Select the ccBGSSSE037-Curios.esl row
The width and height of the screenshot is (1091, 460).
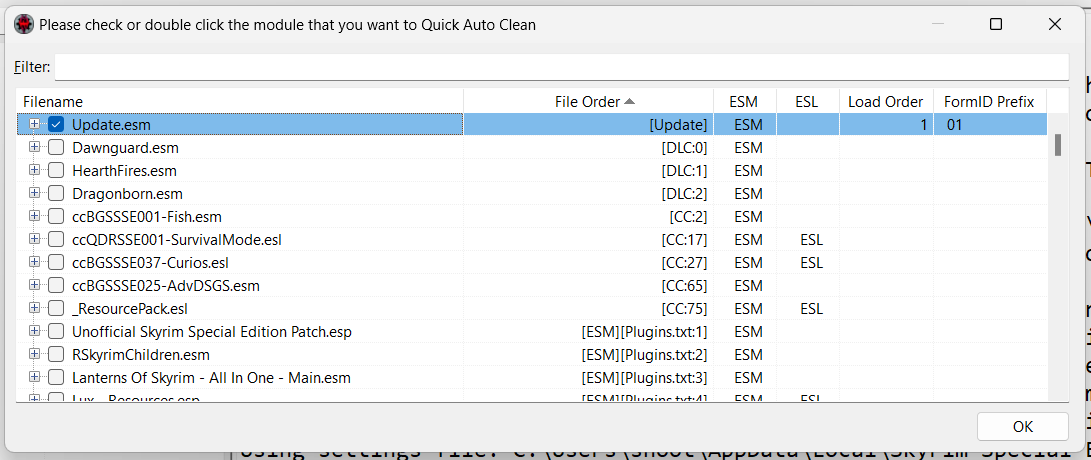coord(532,263)
